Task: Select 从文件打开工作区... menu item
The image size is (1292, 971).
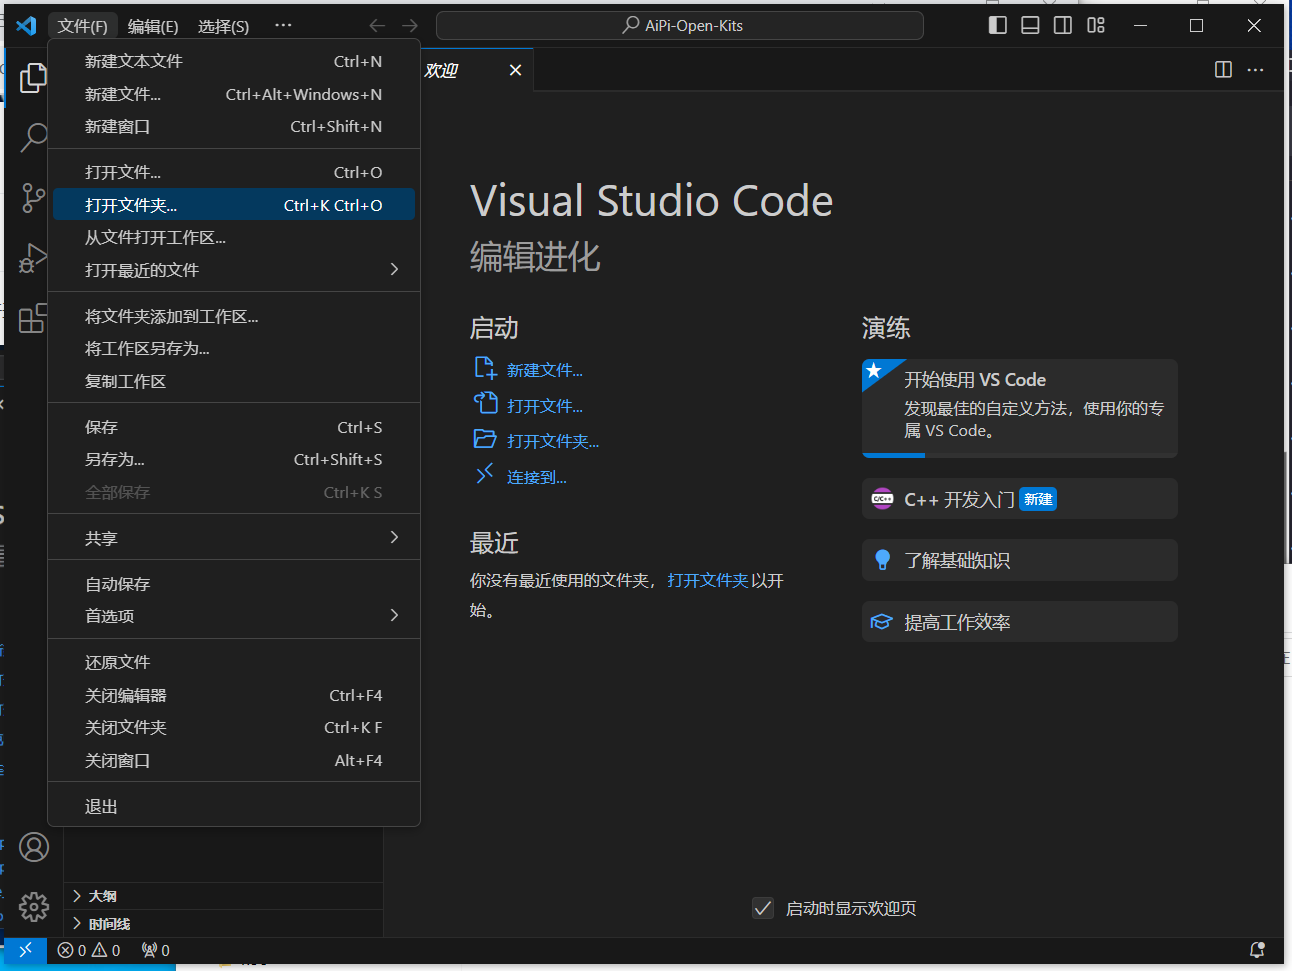Action: pyautogui.click(x=234, y=237)
